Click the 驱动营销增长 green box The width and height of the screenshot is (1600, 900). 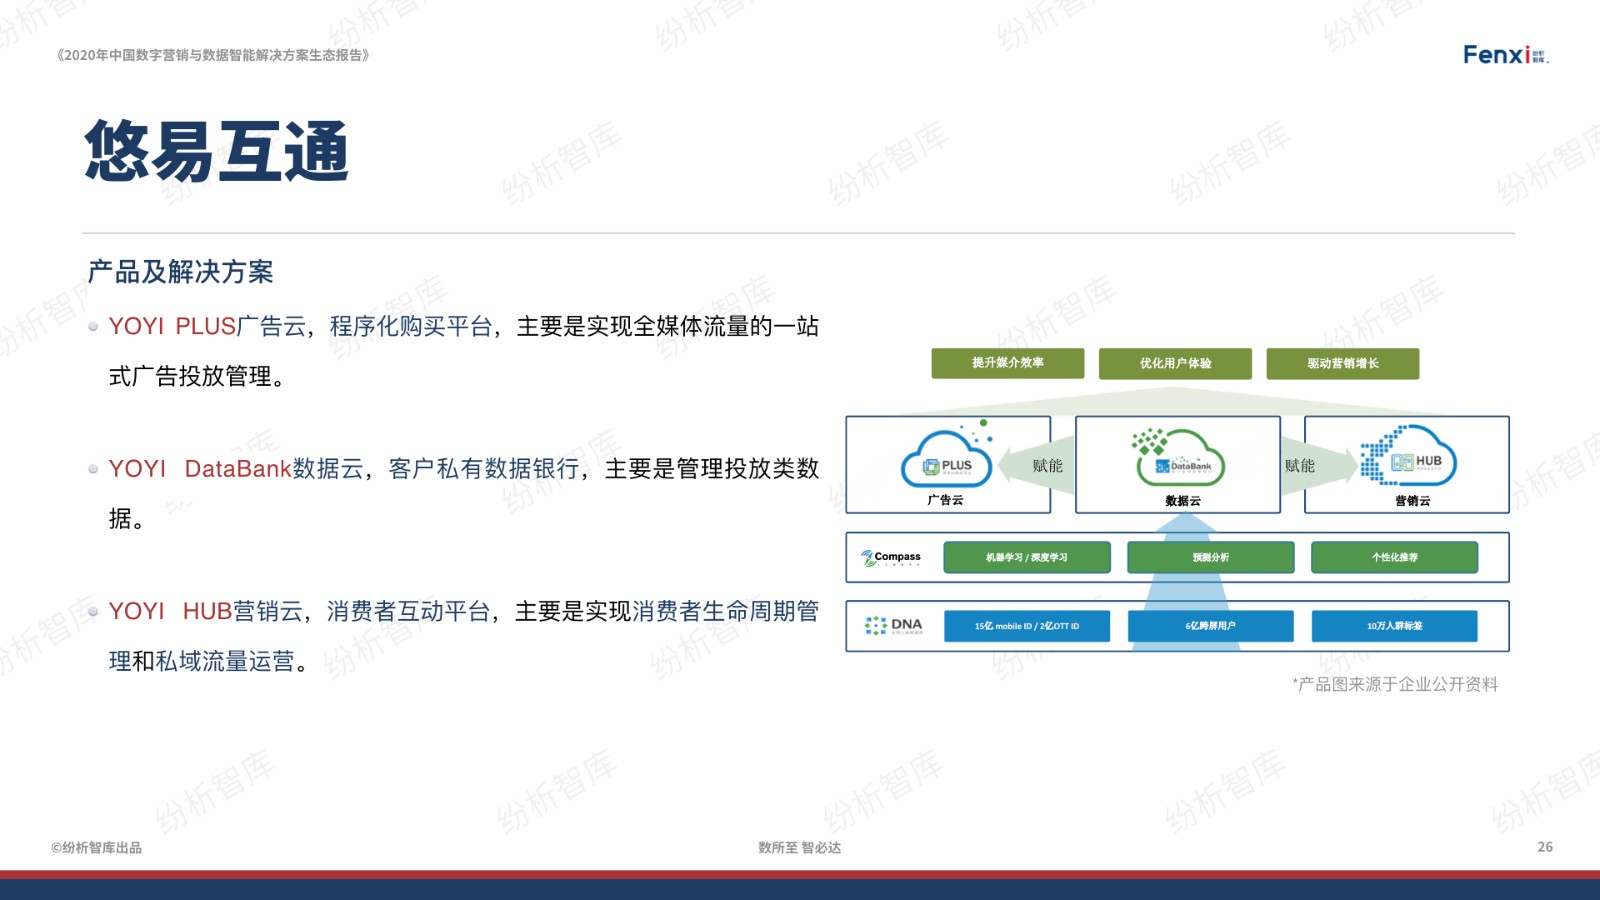point(1343,363)
